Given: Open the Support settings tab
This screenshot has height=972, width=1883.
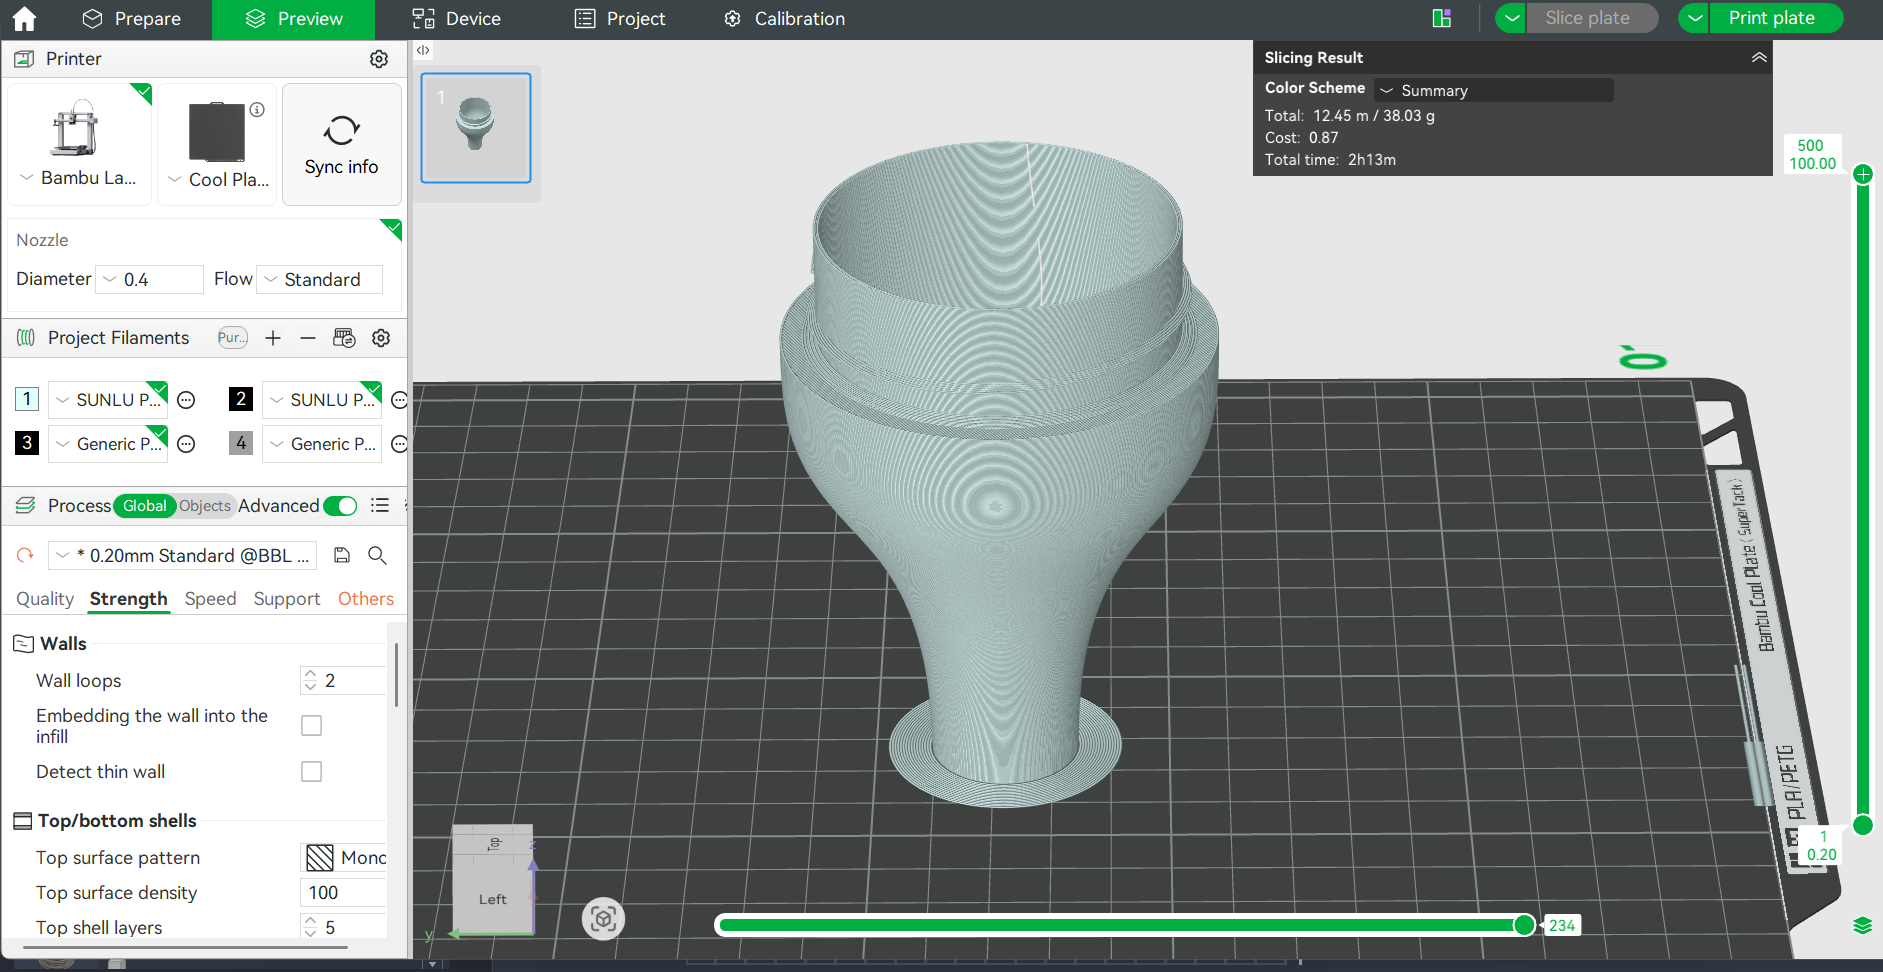Looking at the screenshot, I should coord(287,599).
